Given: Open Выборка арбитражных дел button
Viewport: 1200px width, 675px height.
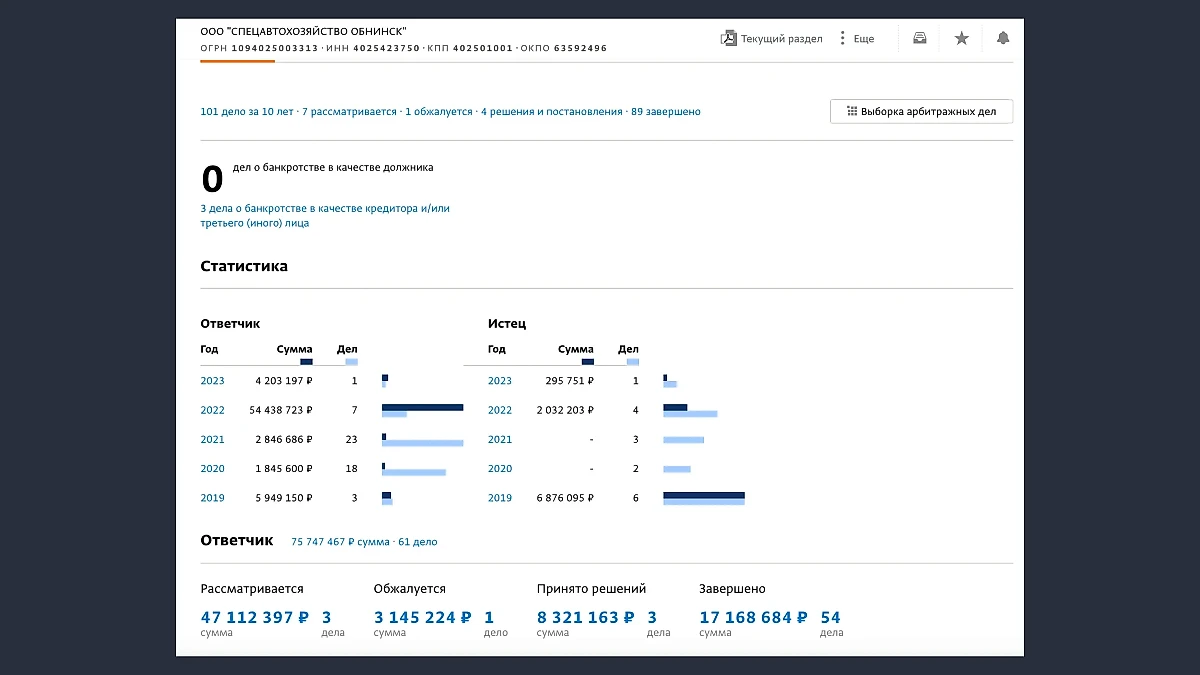Looking at the screenshot, I should pos(921,112).
